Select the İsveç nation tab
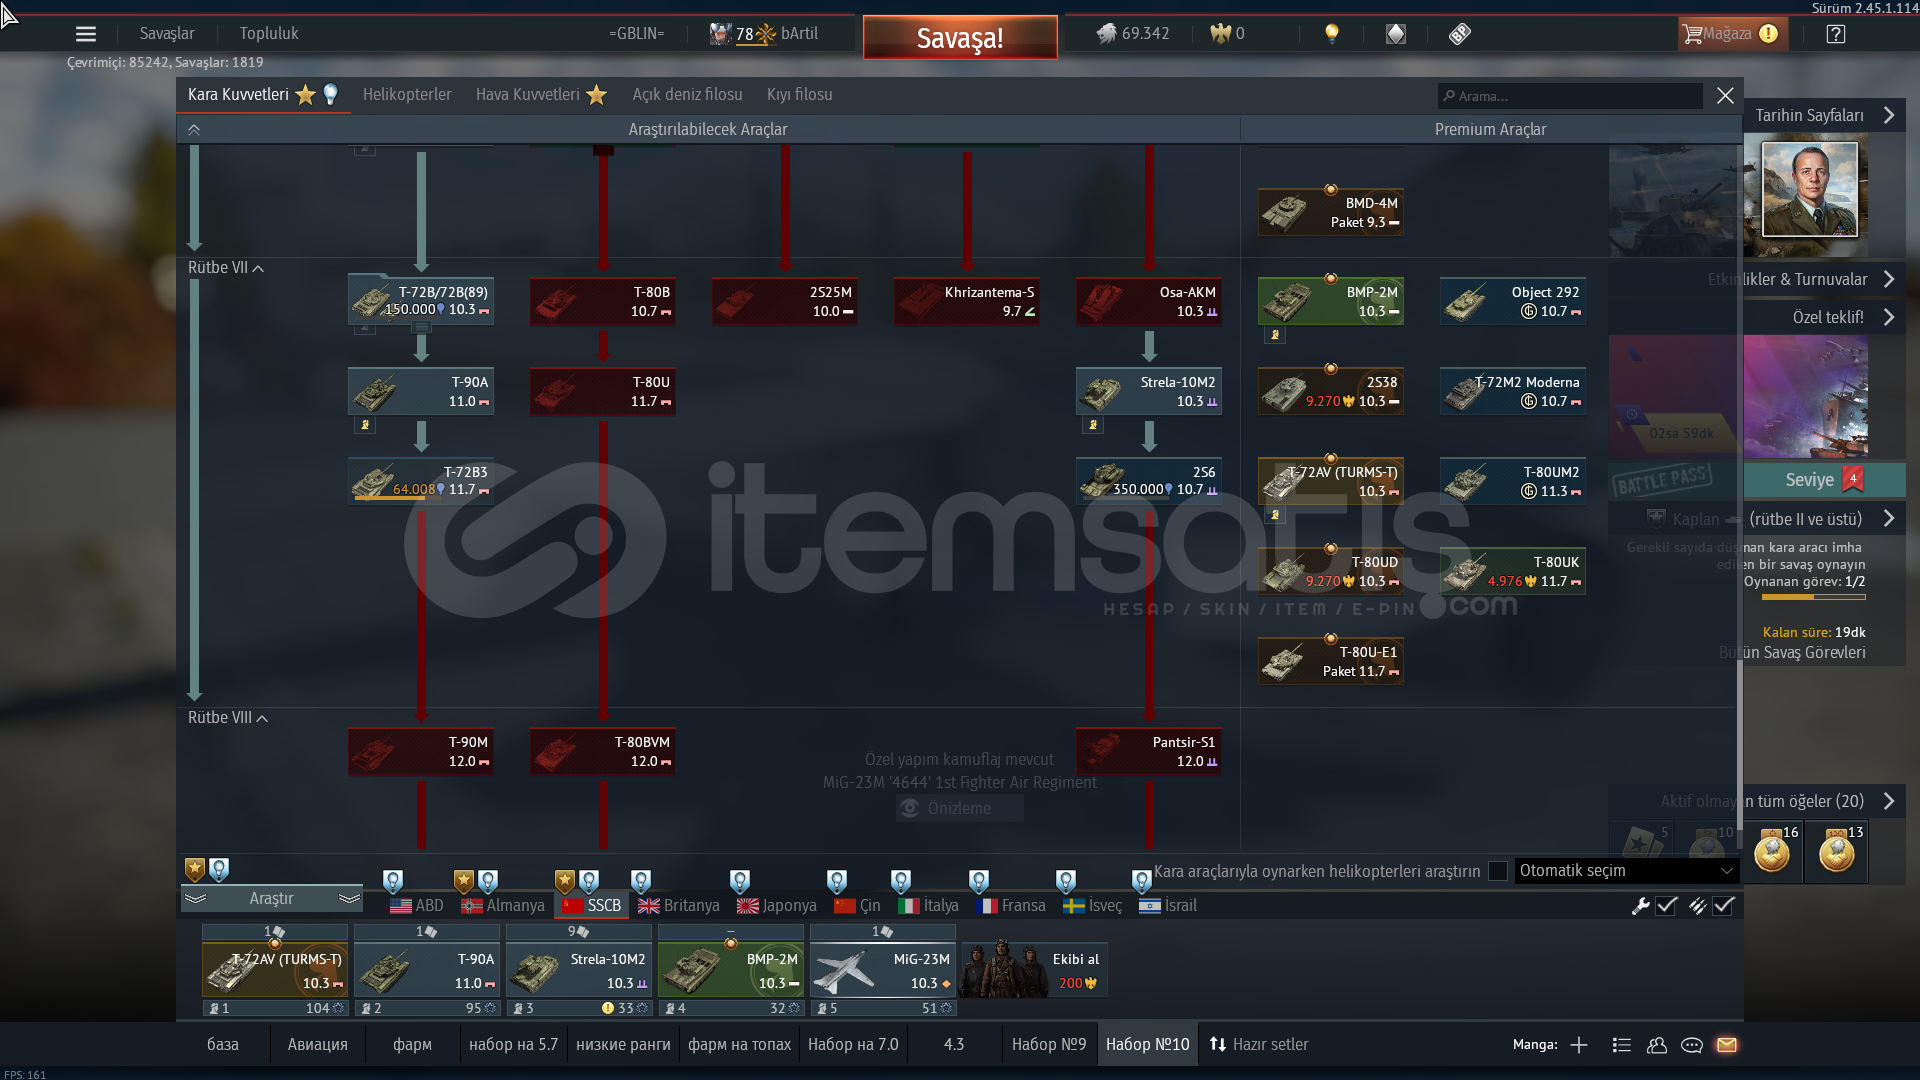The height and width of the screenshot is (1080, 1920). click(1092, 906)
